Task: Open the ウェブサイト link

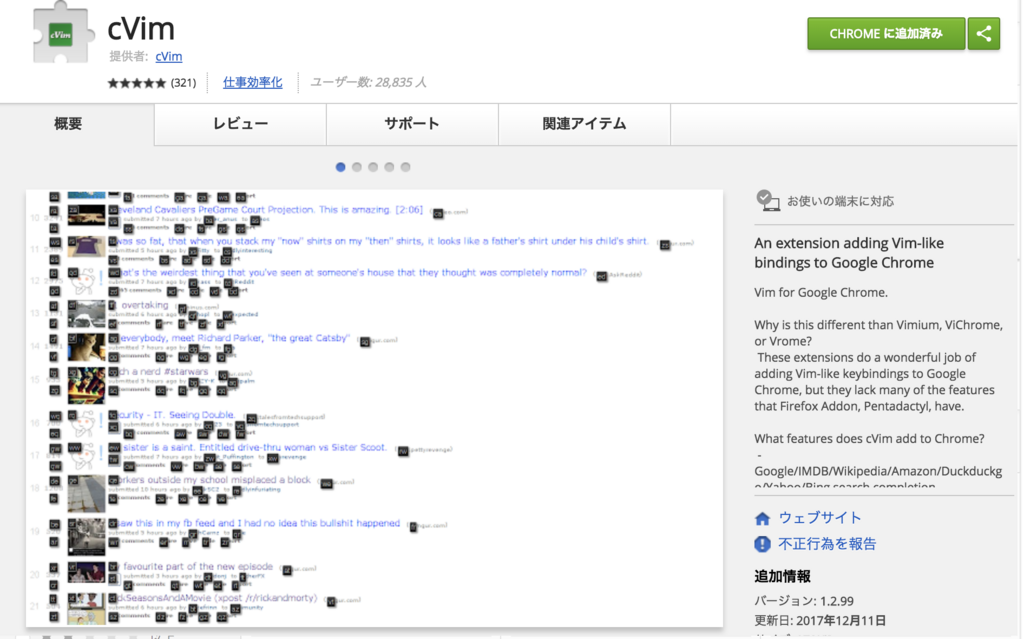Action: point(820,518)
